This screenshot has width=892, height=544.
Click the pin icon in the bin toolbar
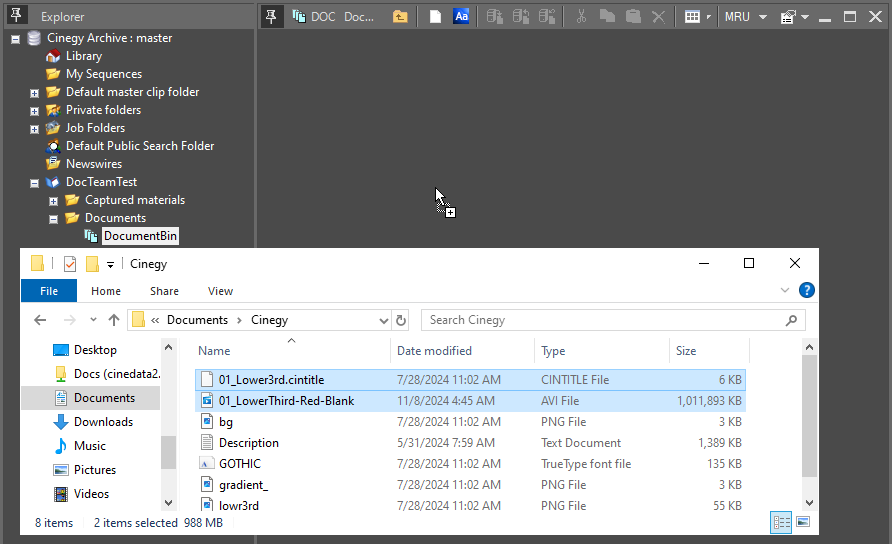271,17
